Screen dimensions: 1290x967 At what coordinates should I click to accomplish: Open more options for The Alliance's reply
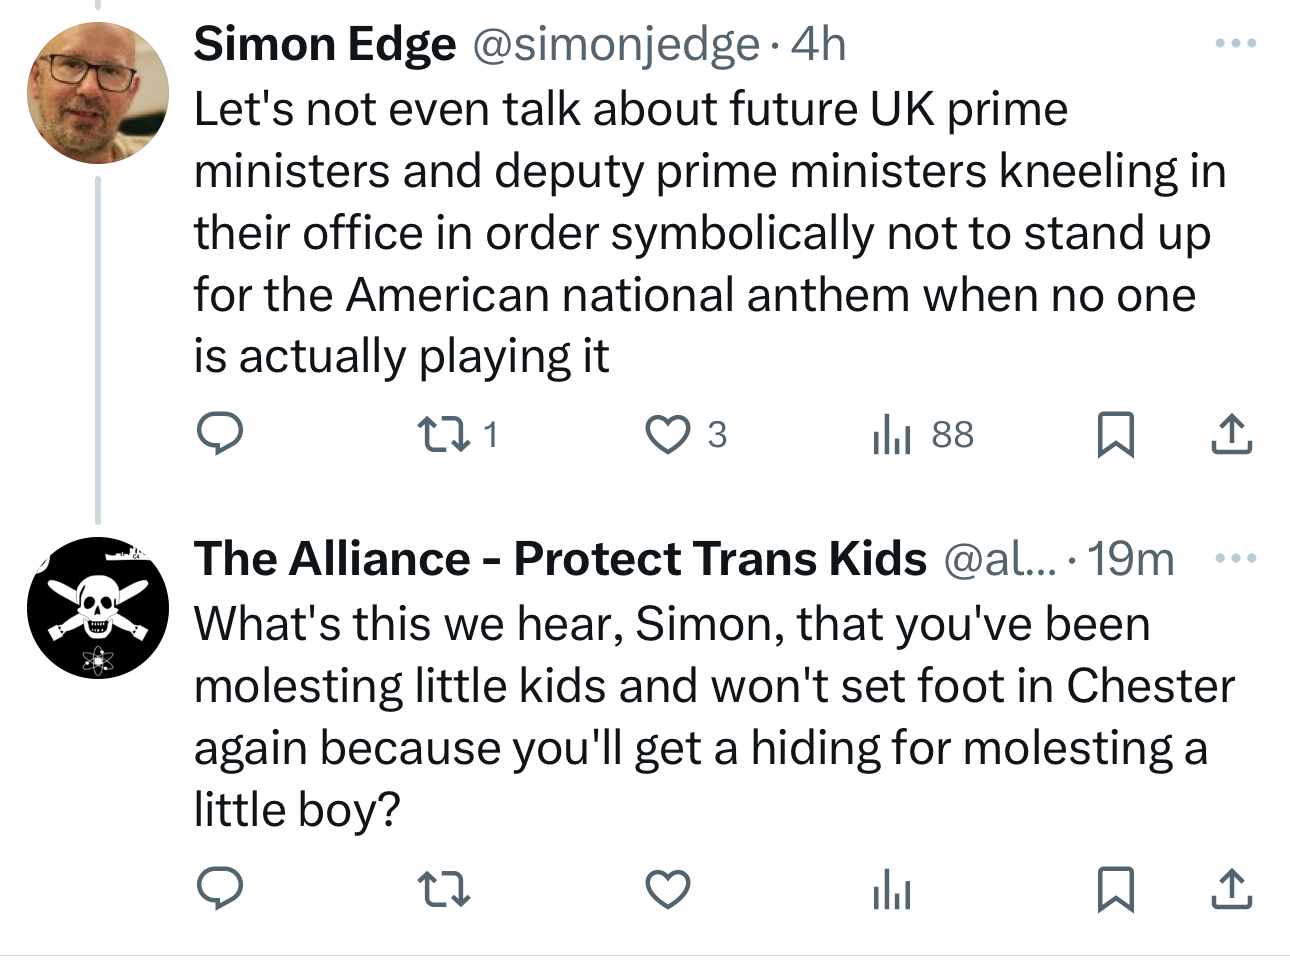(x=1235, y=558)
